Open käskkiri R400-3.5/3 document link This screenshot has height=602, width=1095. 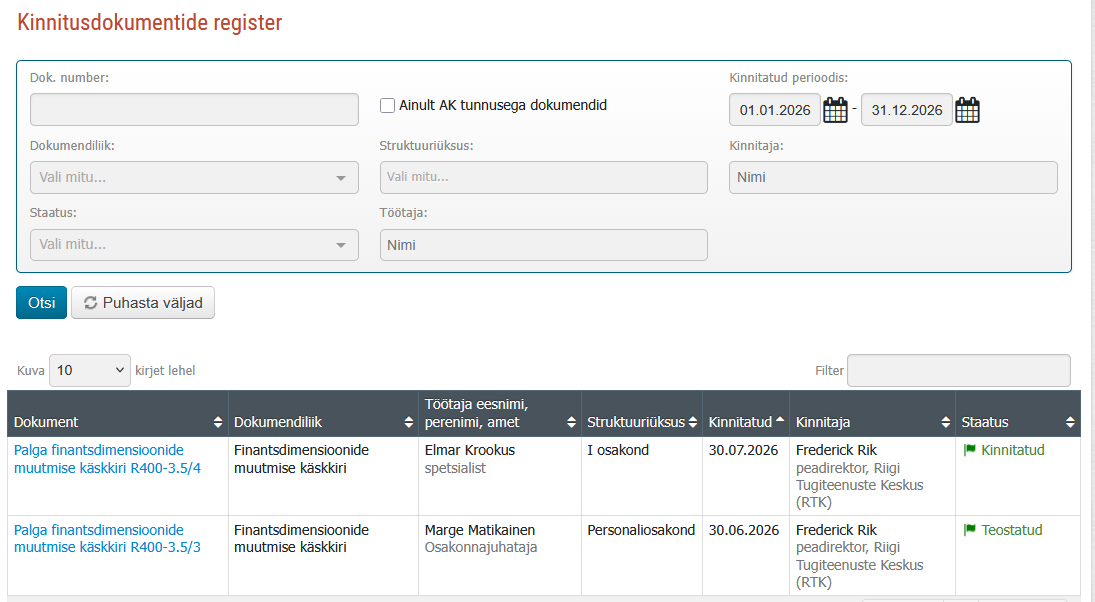tap(108, 538)
